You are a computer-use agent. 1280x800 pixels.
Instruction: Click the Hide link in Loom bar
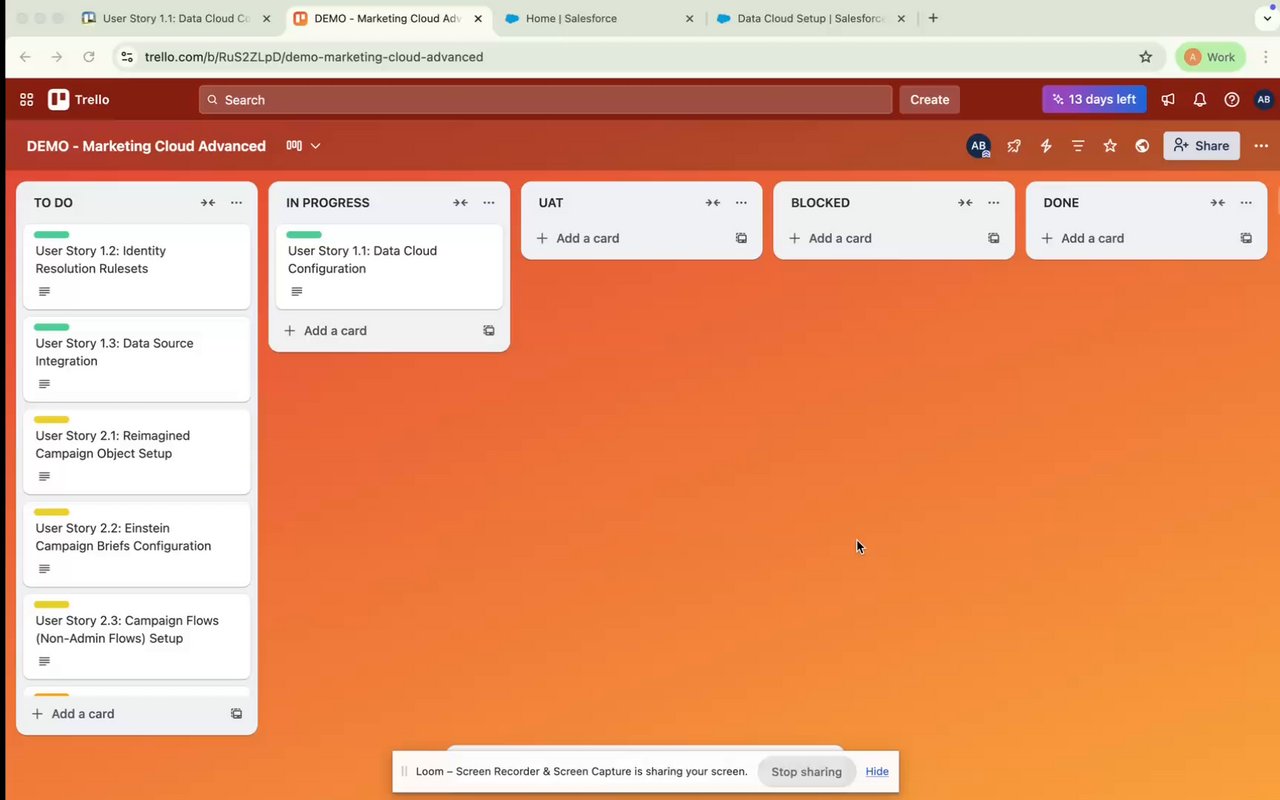[877, 772]
